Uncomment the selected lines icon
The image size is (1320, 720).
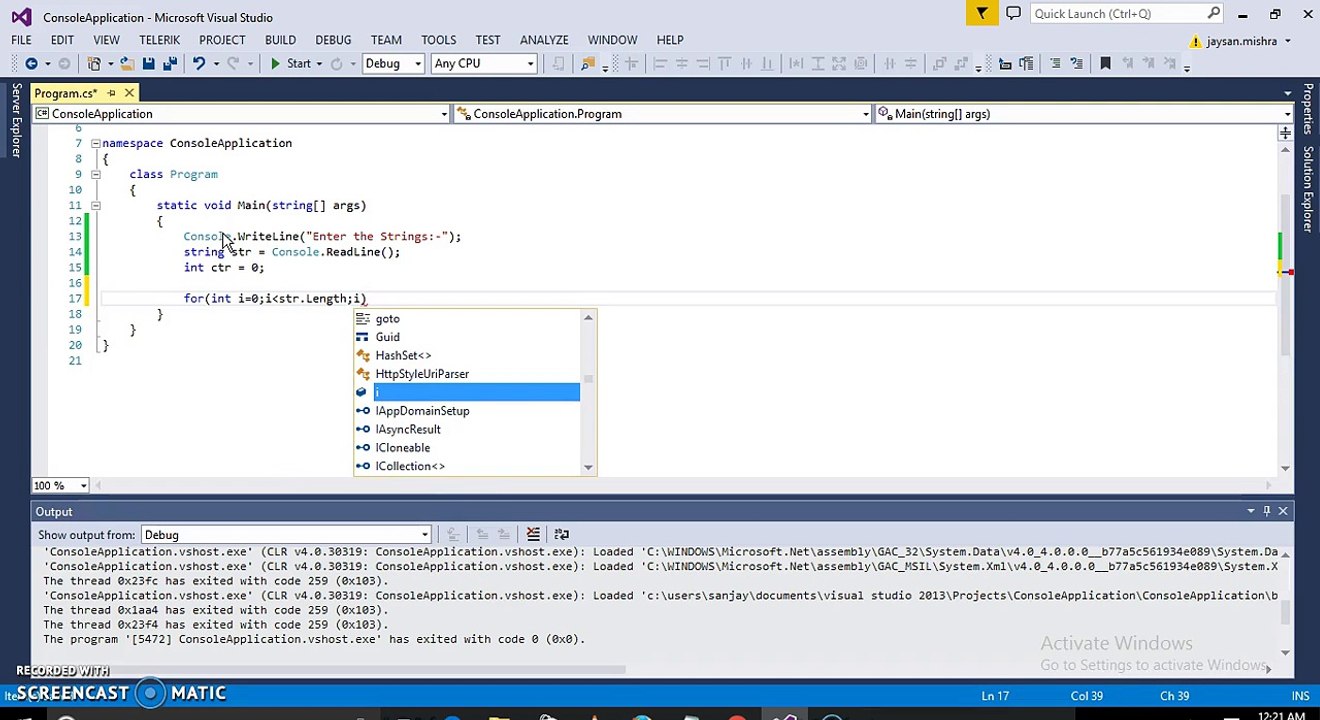(x=1076, y=64)
